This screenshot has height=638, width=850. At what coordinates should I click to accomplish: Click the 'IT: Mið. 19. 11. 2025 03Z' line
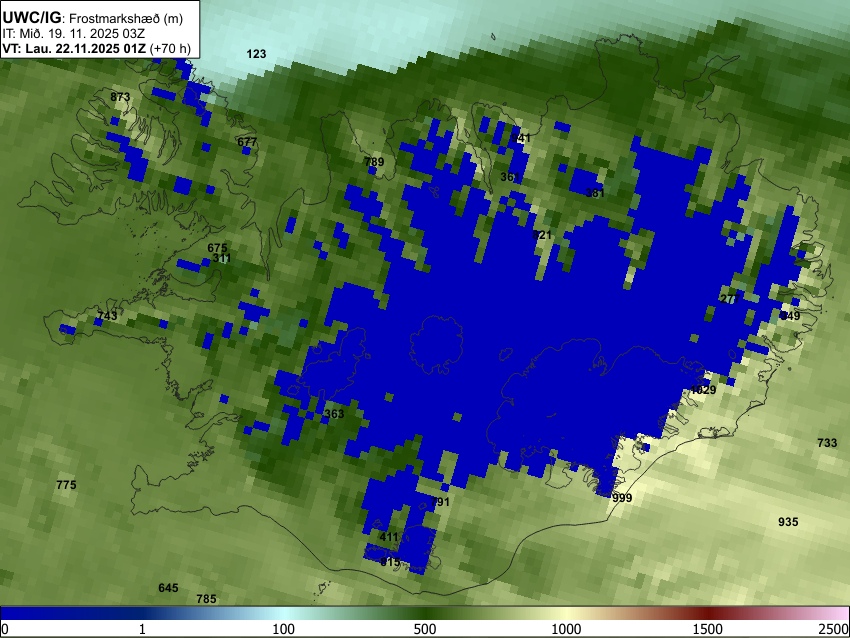tap(73, 34)
